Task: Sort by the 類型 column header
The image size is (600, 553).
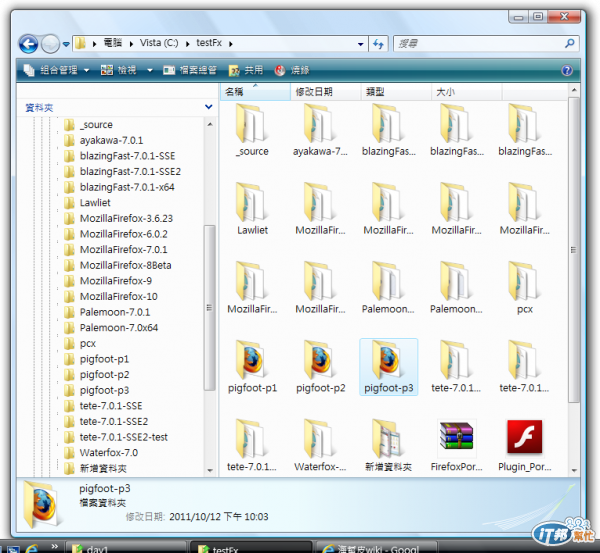Action: (x=396, y=92)
